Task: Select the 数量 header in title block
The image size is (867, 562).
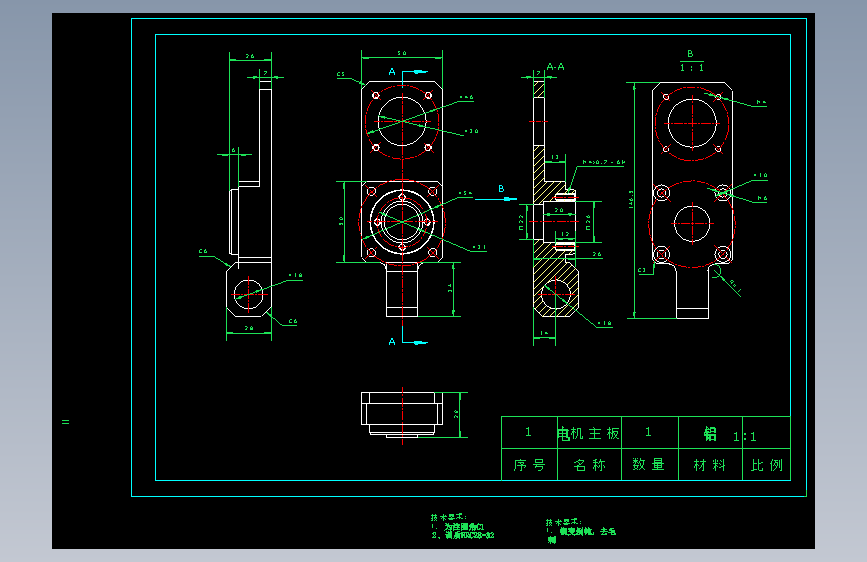Action: coord(649,464)
